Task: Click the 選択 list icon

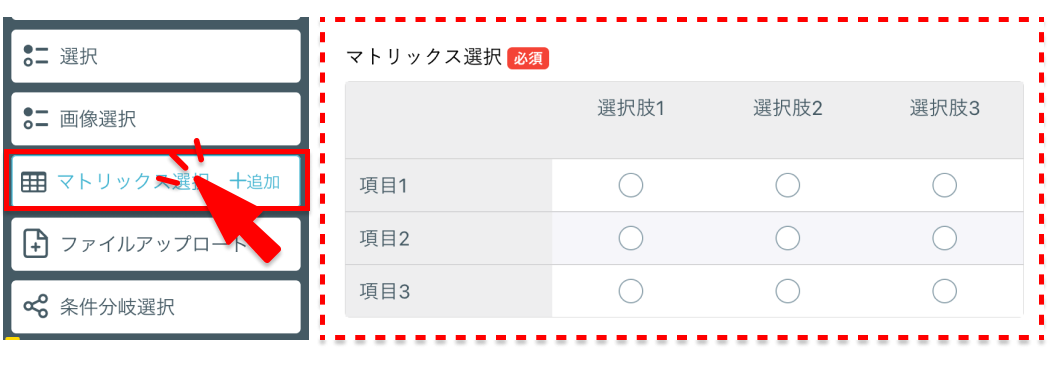Action: point(36,56)
